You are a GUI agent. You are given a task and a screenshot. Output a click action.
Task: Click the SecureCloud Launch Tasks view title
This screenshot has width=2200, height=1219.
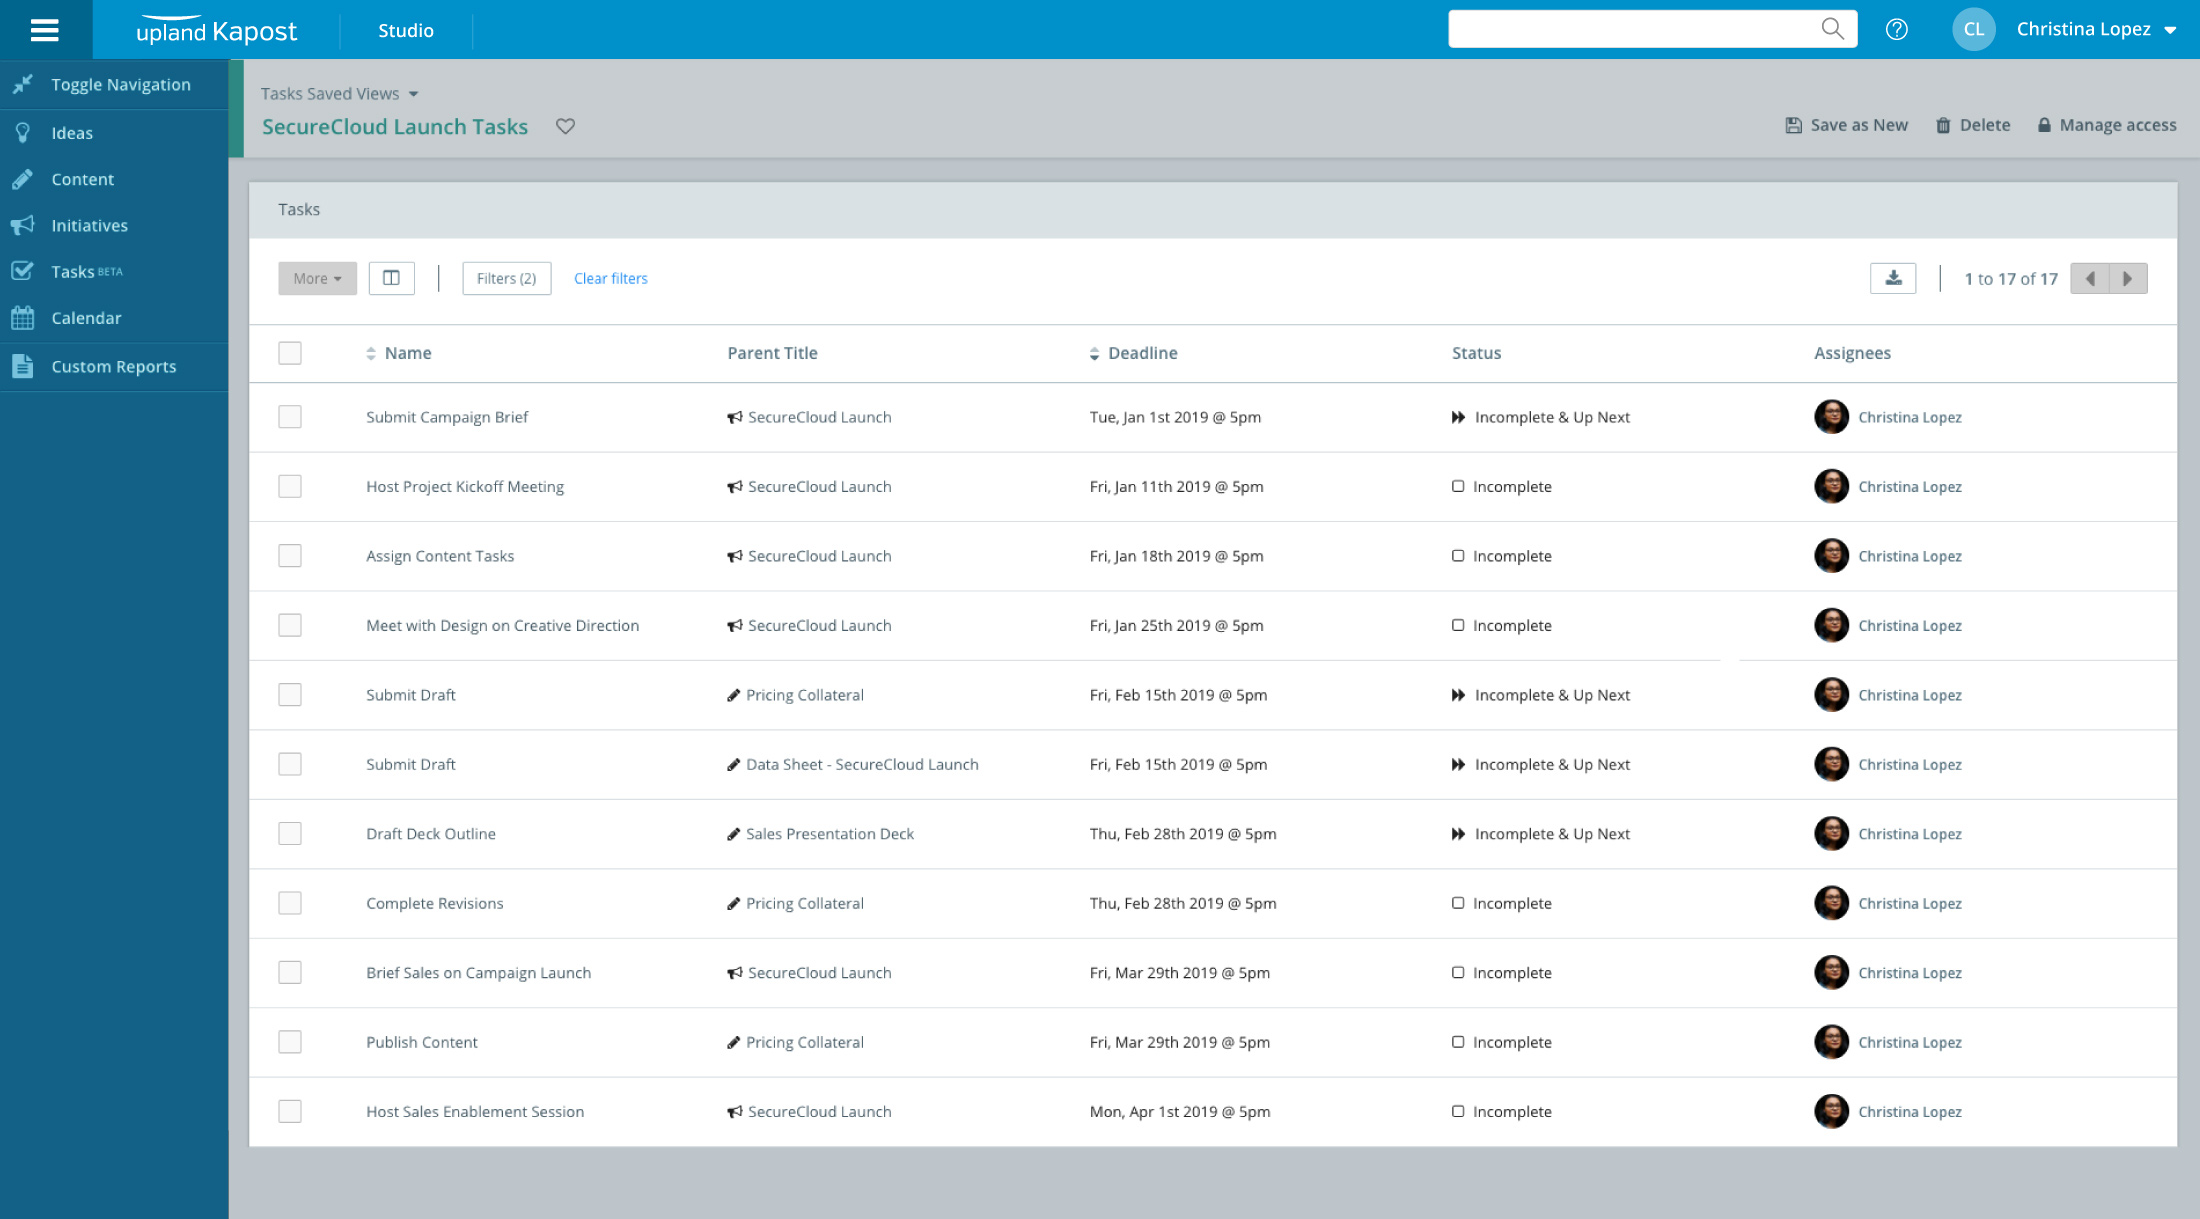coord(395,126)
